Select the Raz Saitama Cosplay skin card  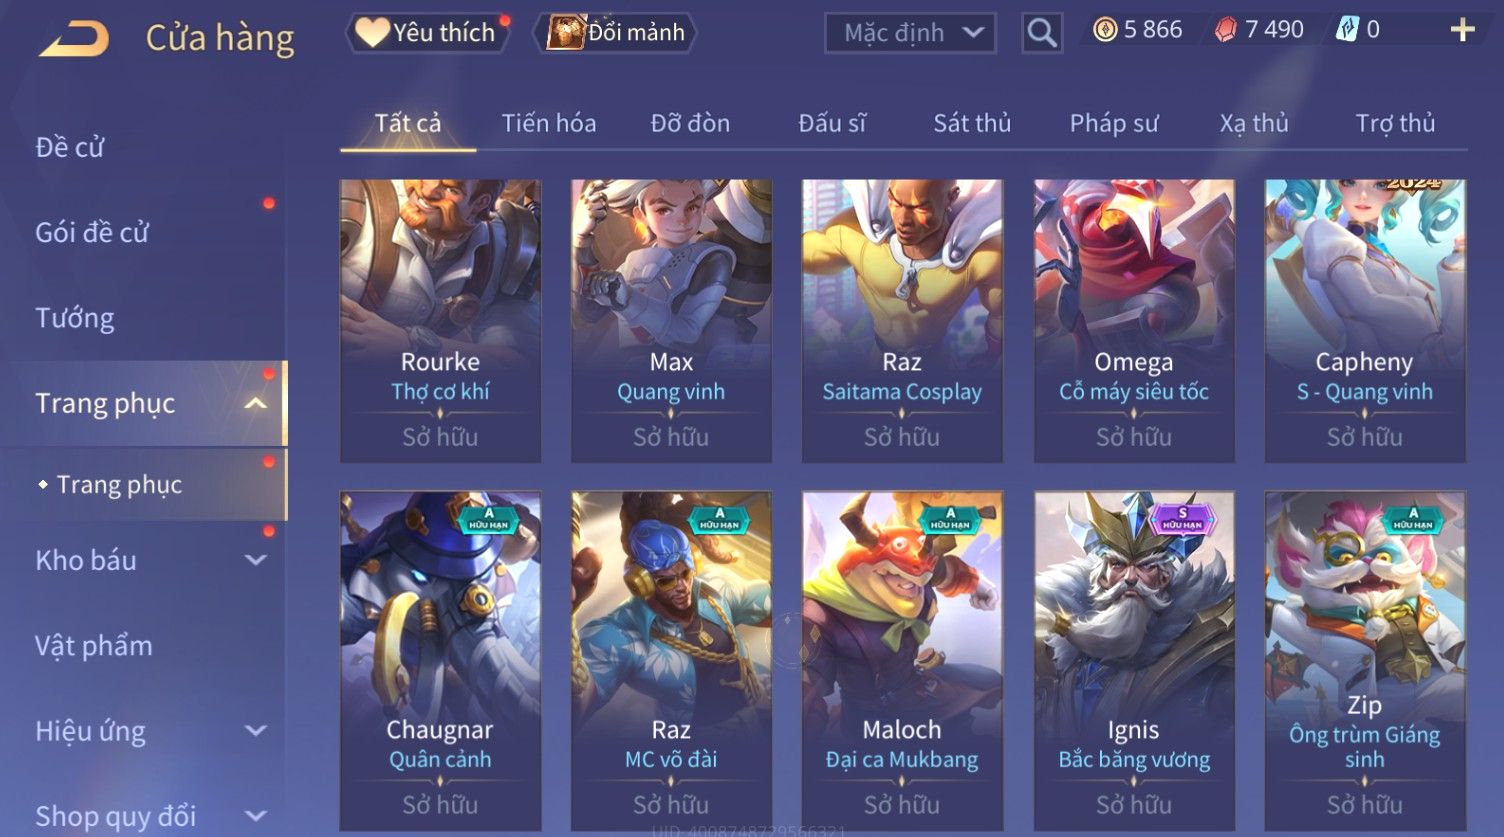pyautogui.click(x=902, y=321)
